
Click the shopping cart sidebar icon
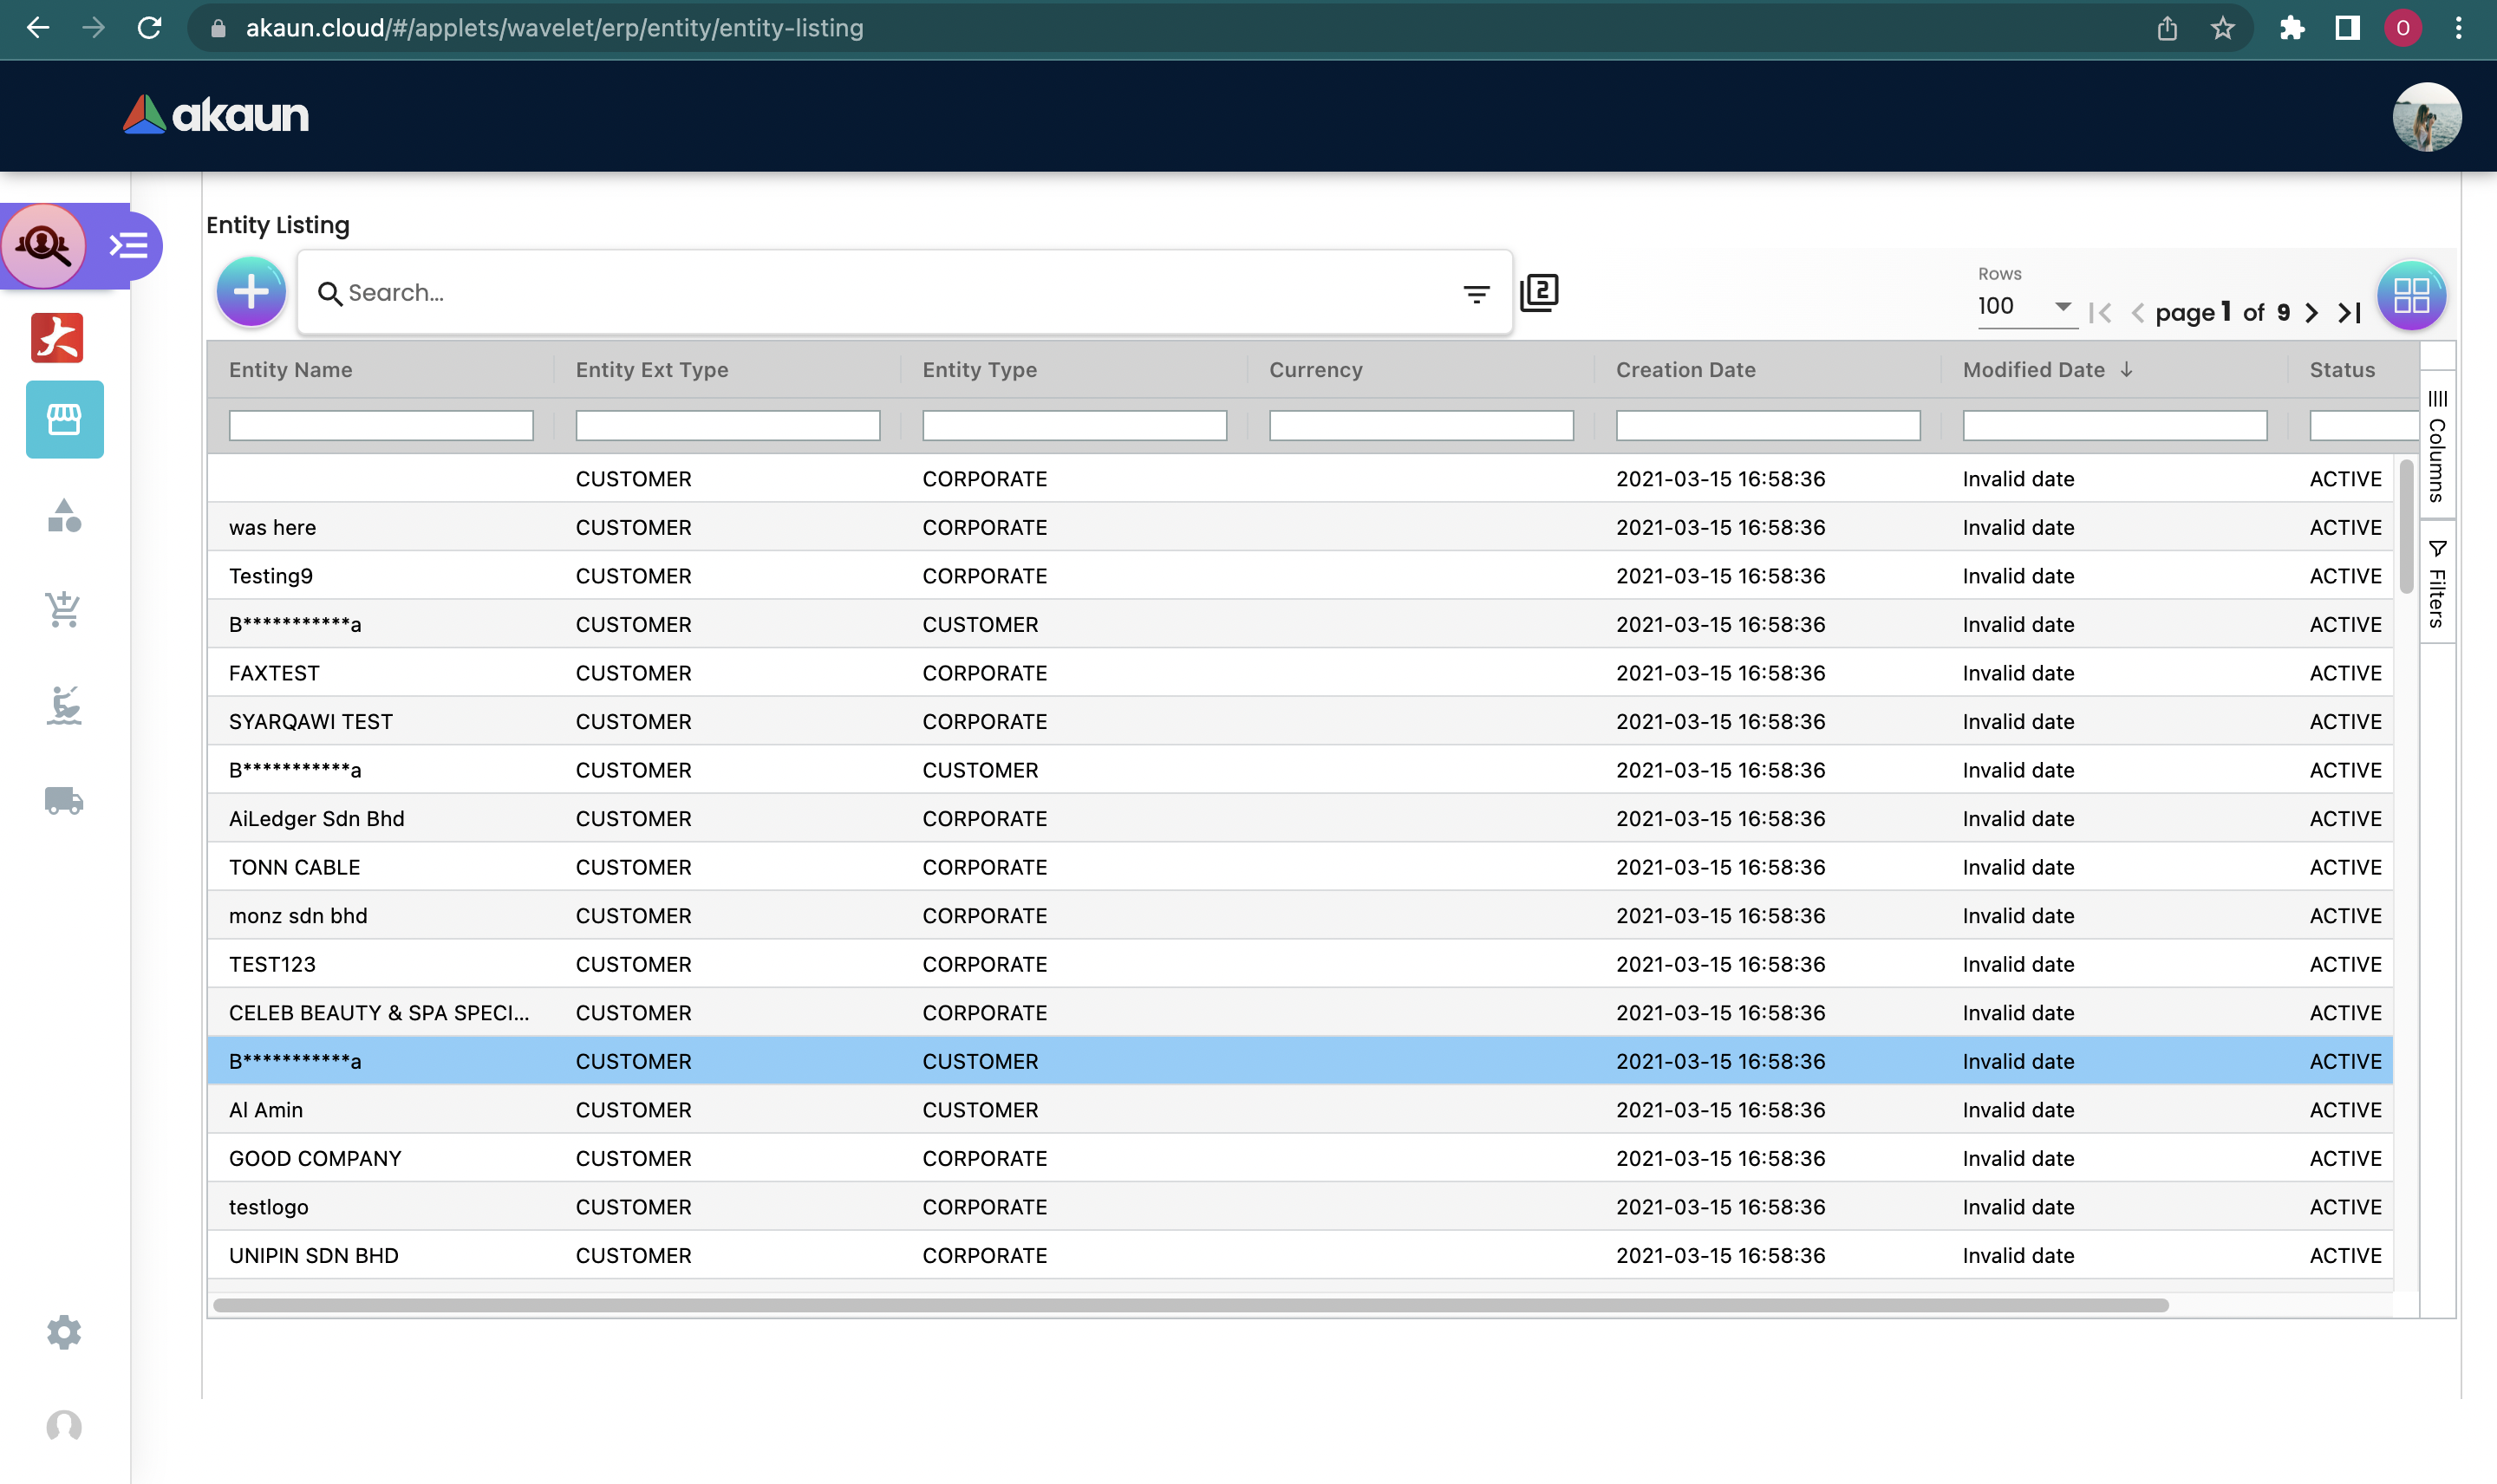point(64,608)
